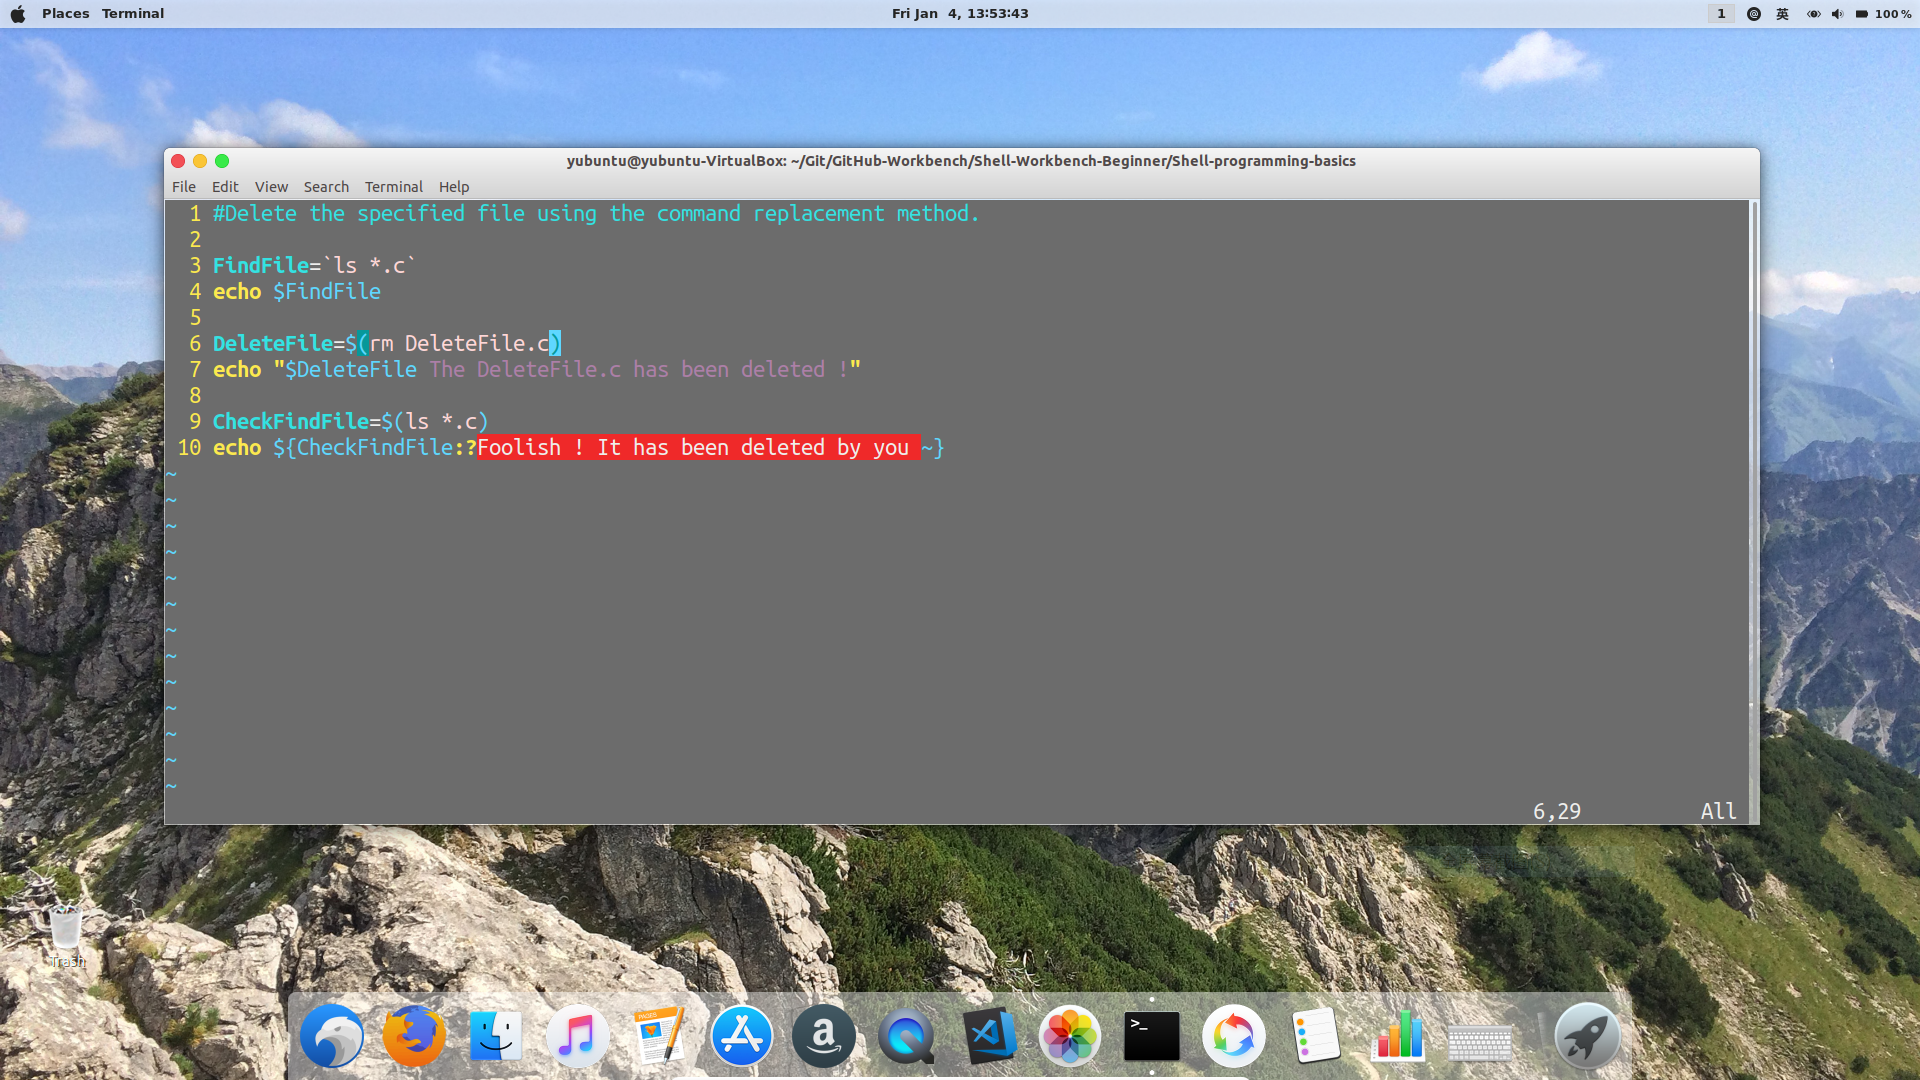Open the Photos pinwheel icon
The image size is (1920, 1080).
pos(1069,1036)
